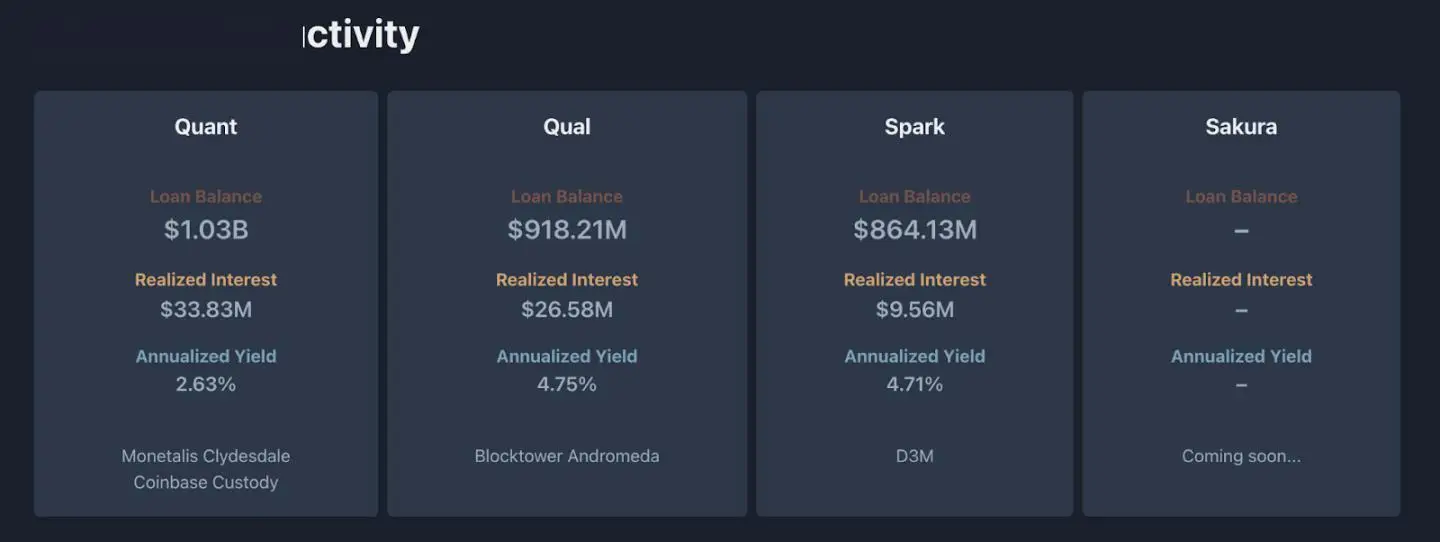The image size is (1440, 542).
Task: Click Quant's $1.03B loan balance value
Action: point(206,230)
